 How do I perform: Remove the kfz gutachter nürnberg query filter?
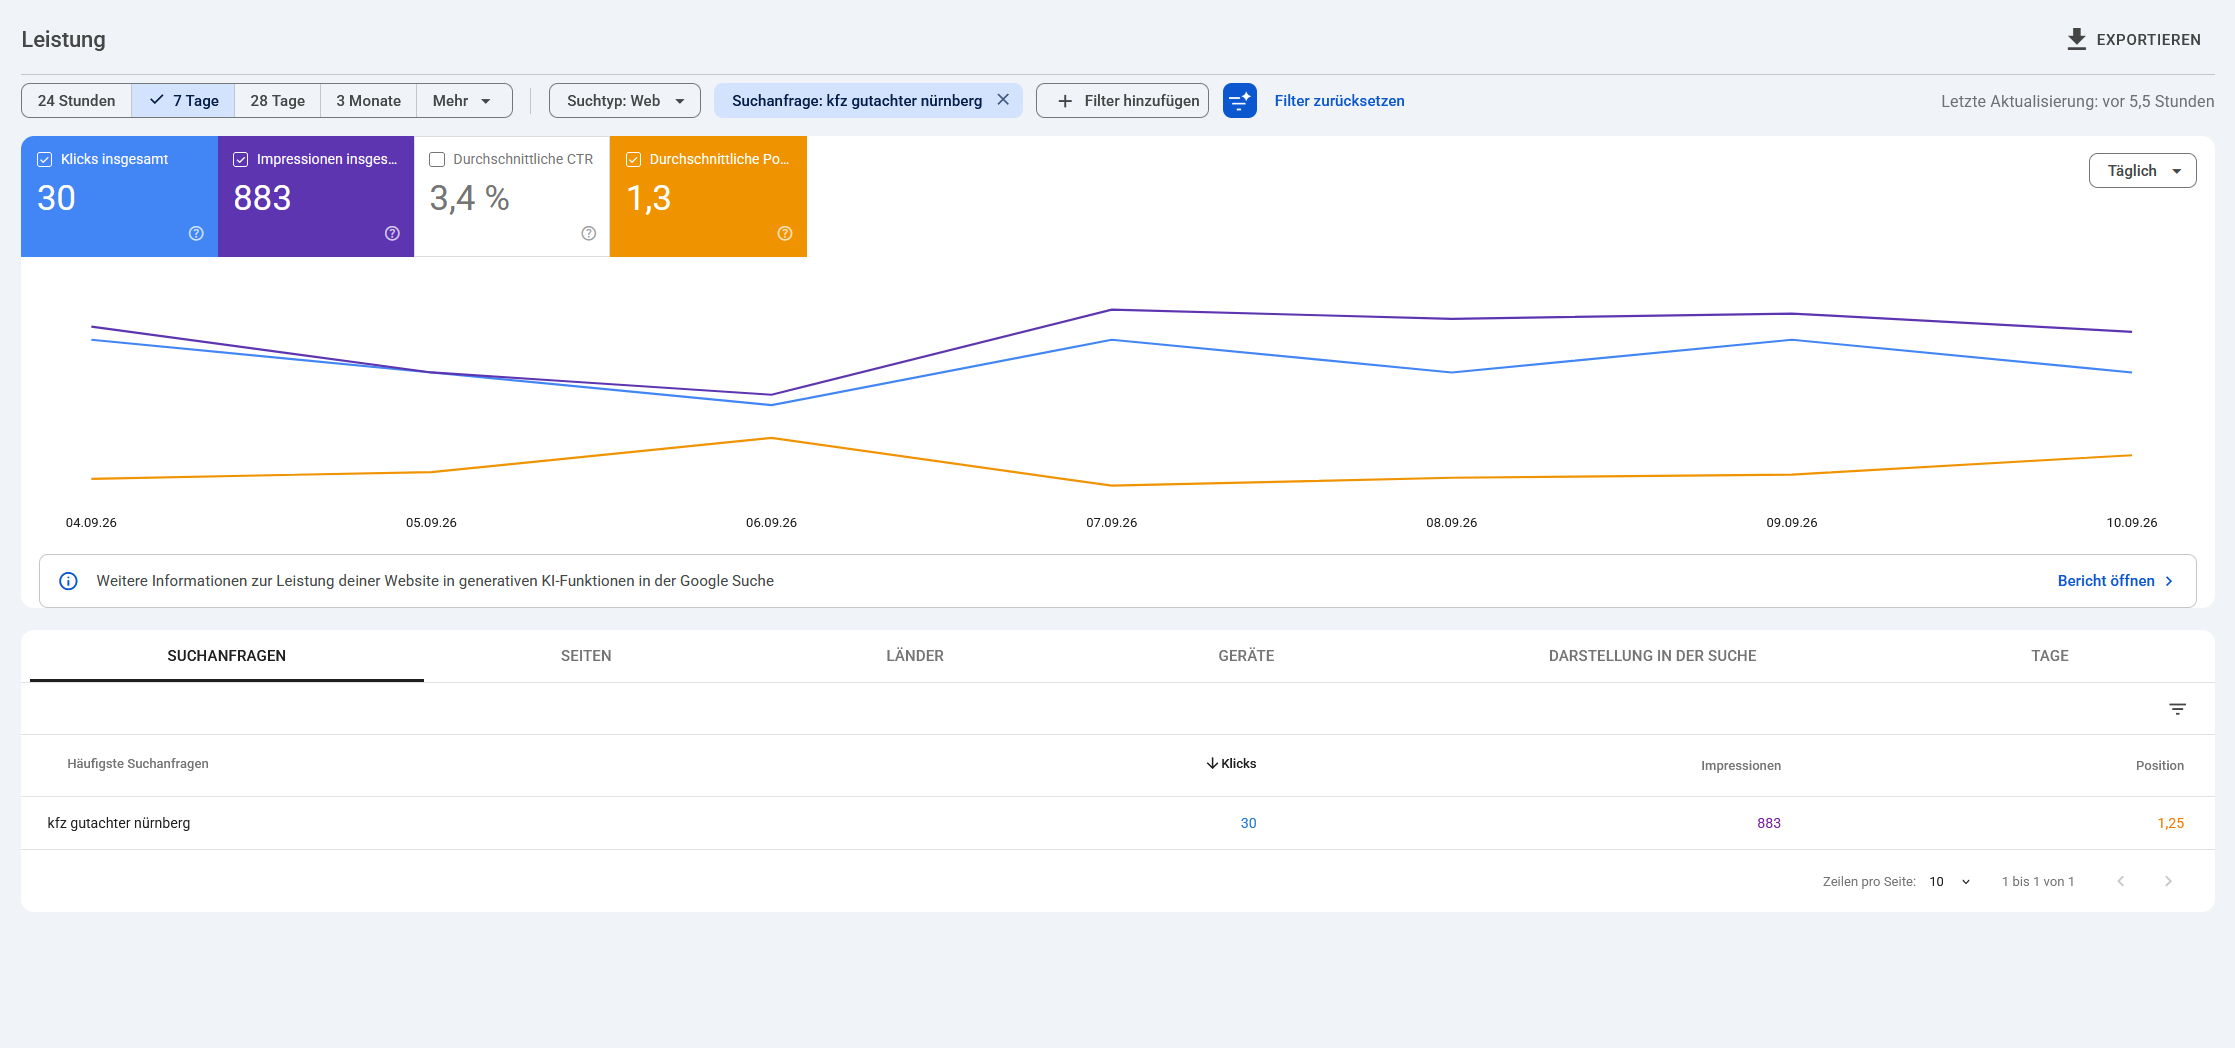[1003, 100]
